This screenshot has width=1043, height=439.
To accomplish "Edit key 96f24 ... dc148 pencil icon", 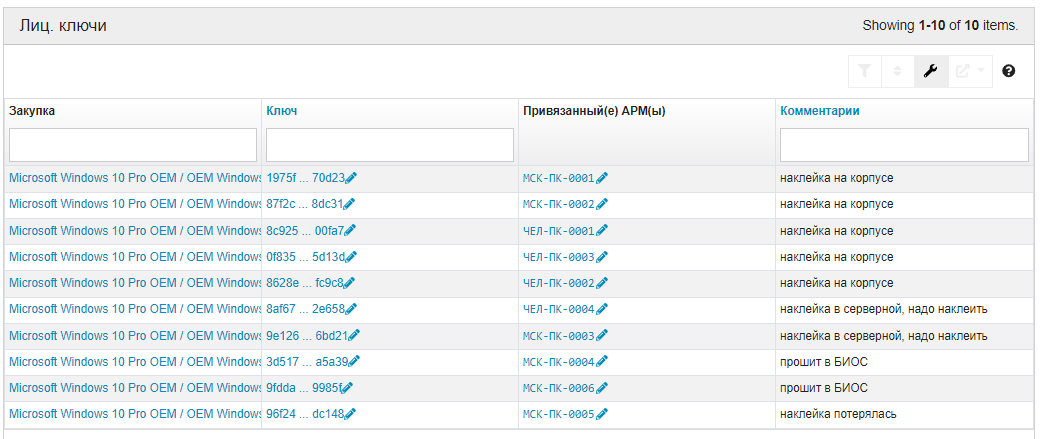I will click(350, 414).
